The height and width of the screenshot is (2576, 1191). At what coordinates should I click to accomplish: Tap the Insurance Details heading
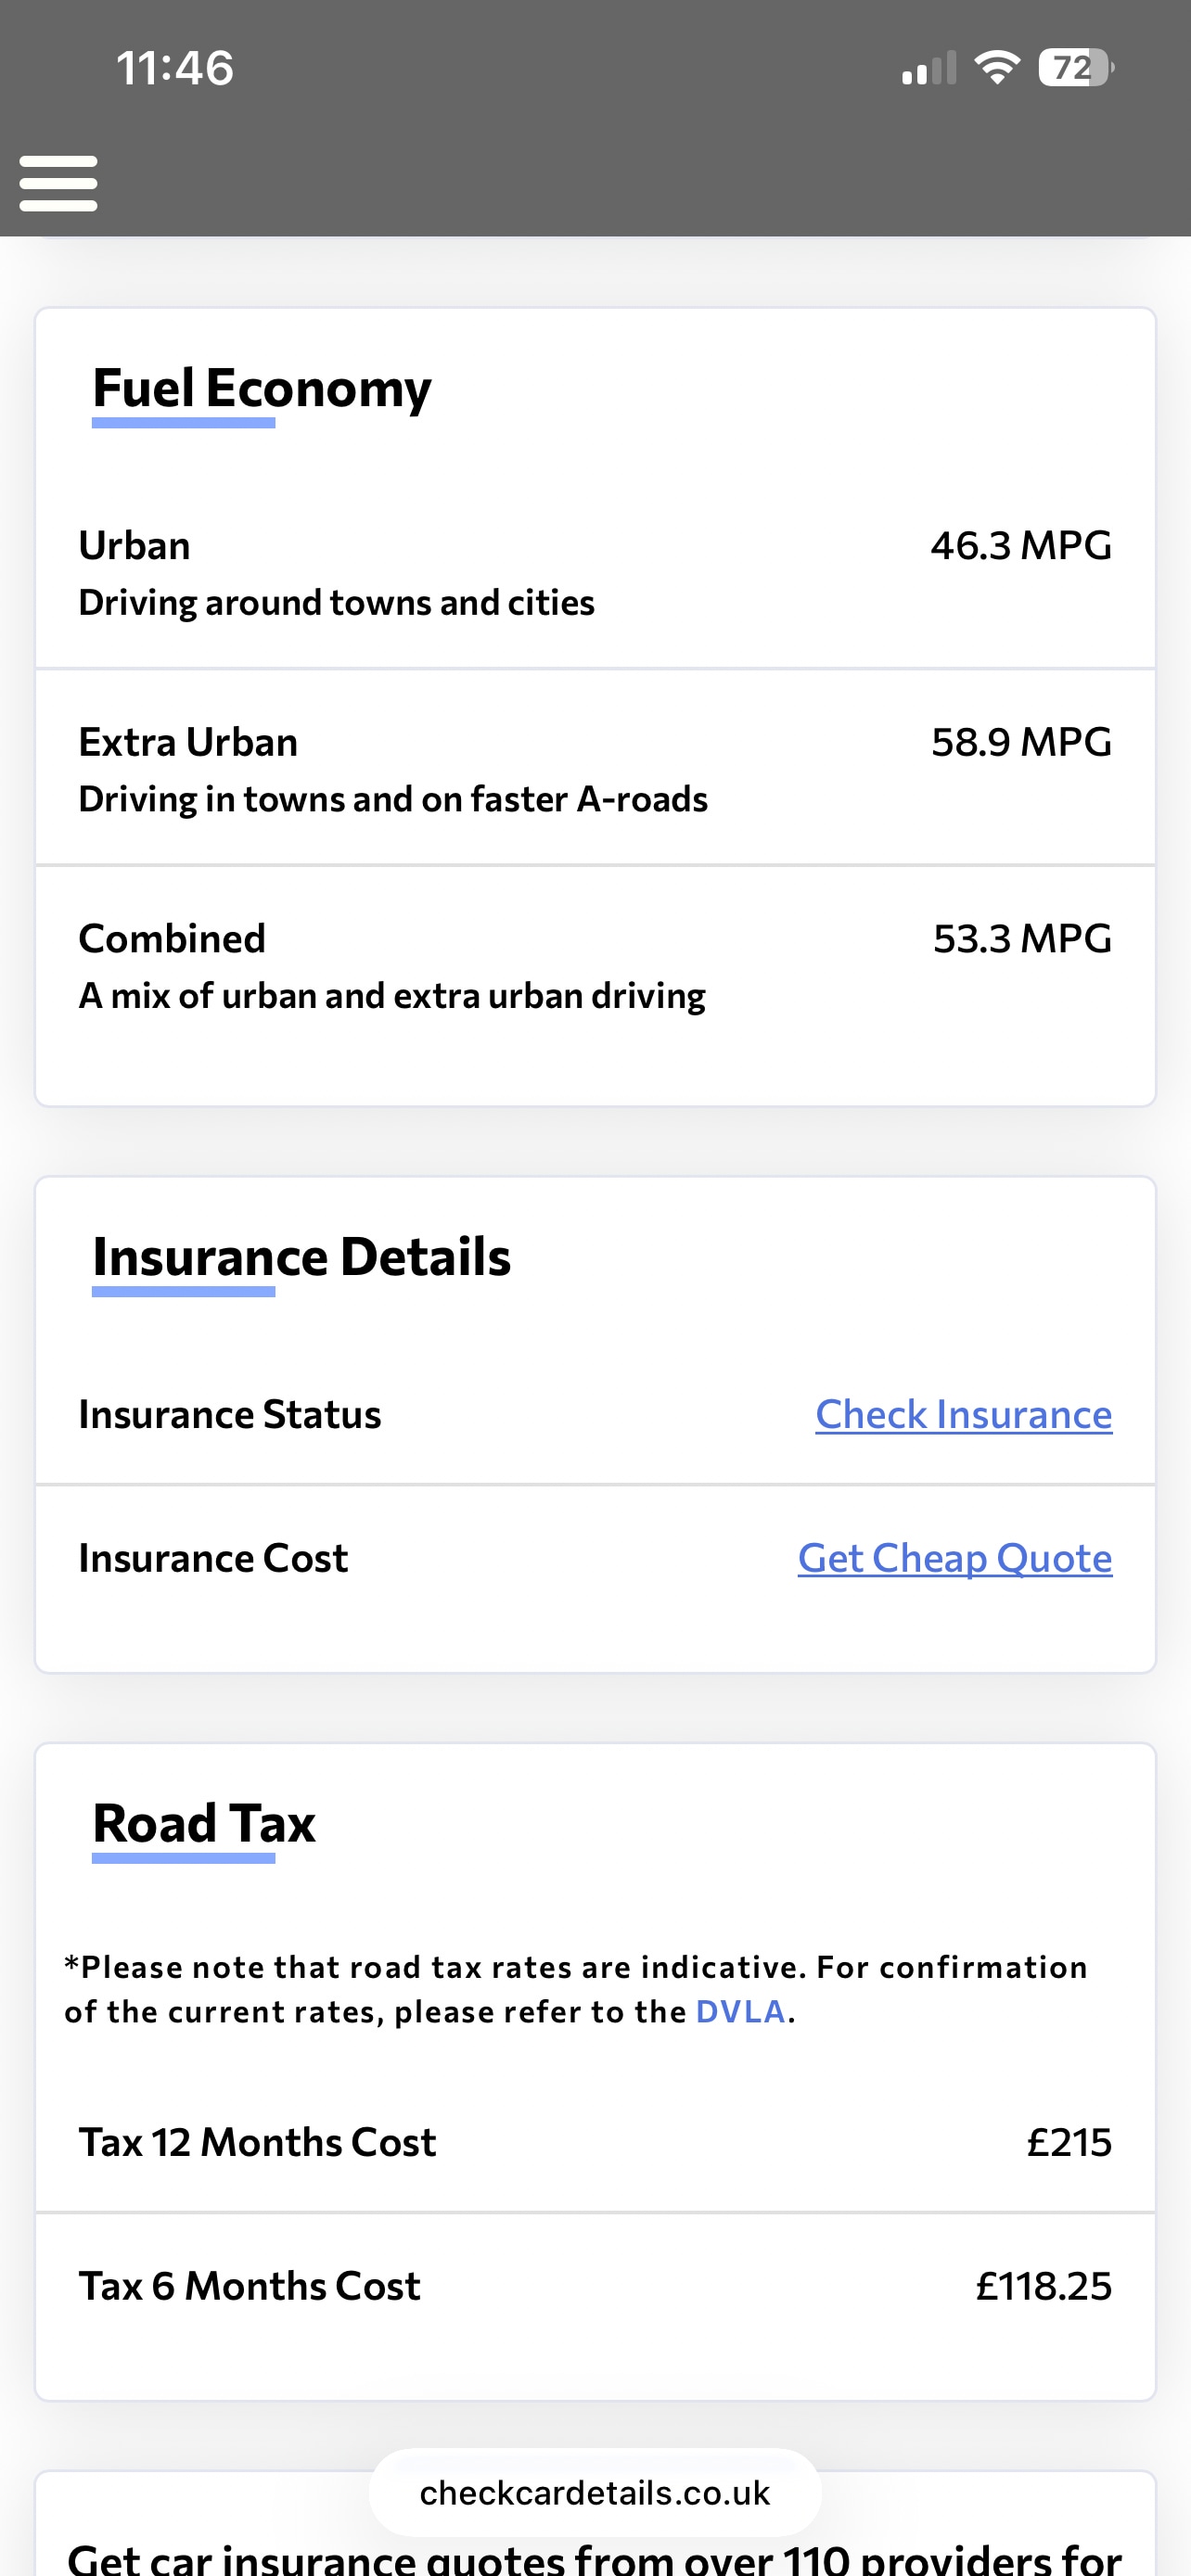point(301,1257)
